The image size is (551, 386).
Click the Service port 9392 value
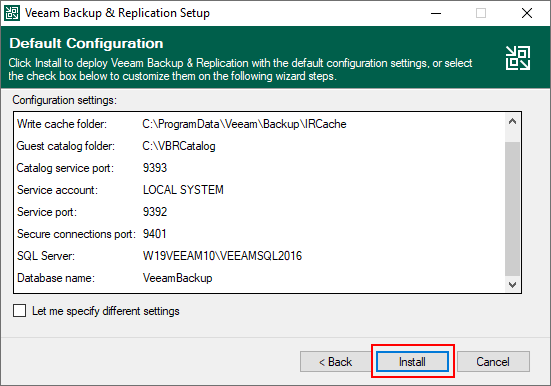click(155, 212)
